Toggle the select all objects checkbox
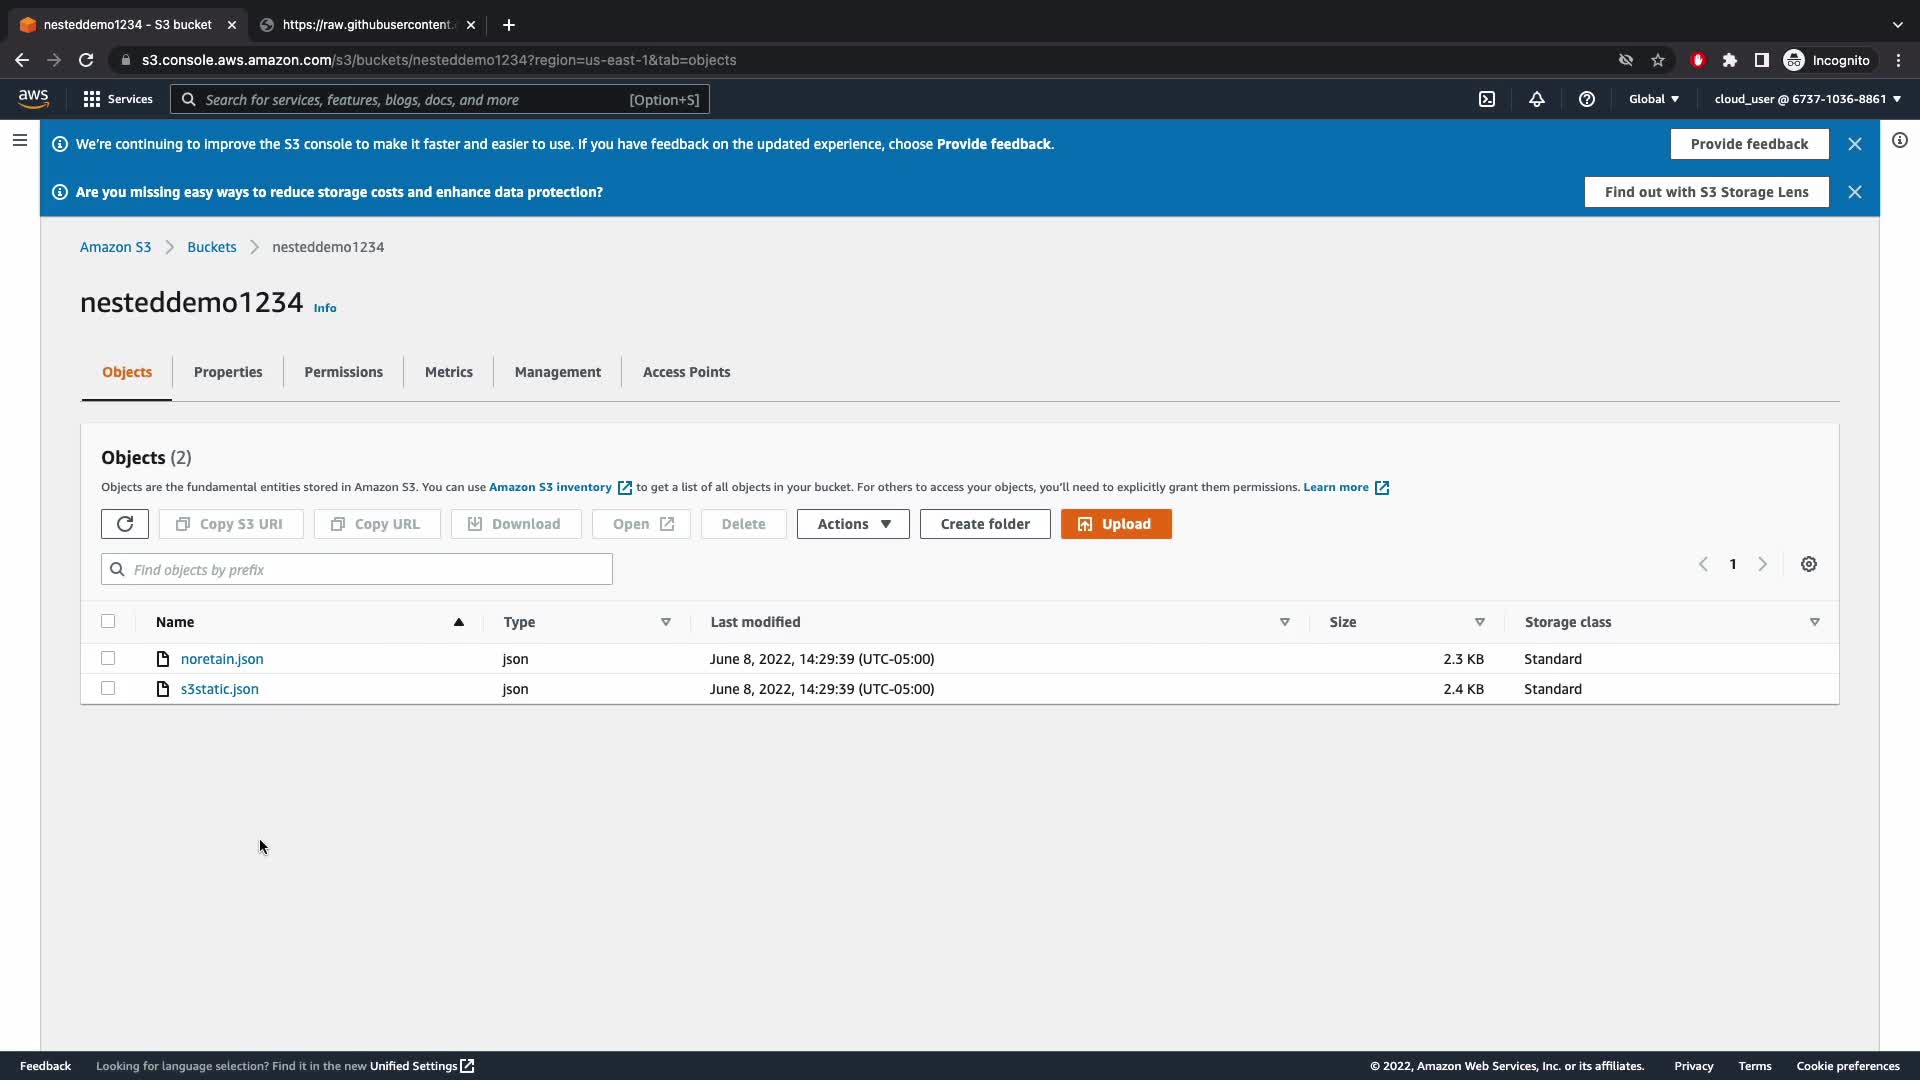This screenshot has width=1920, height=1080. (108, 621)
